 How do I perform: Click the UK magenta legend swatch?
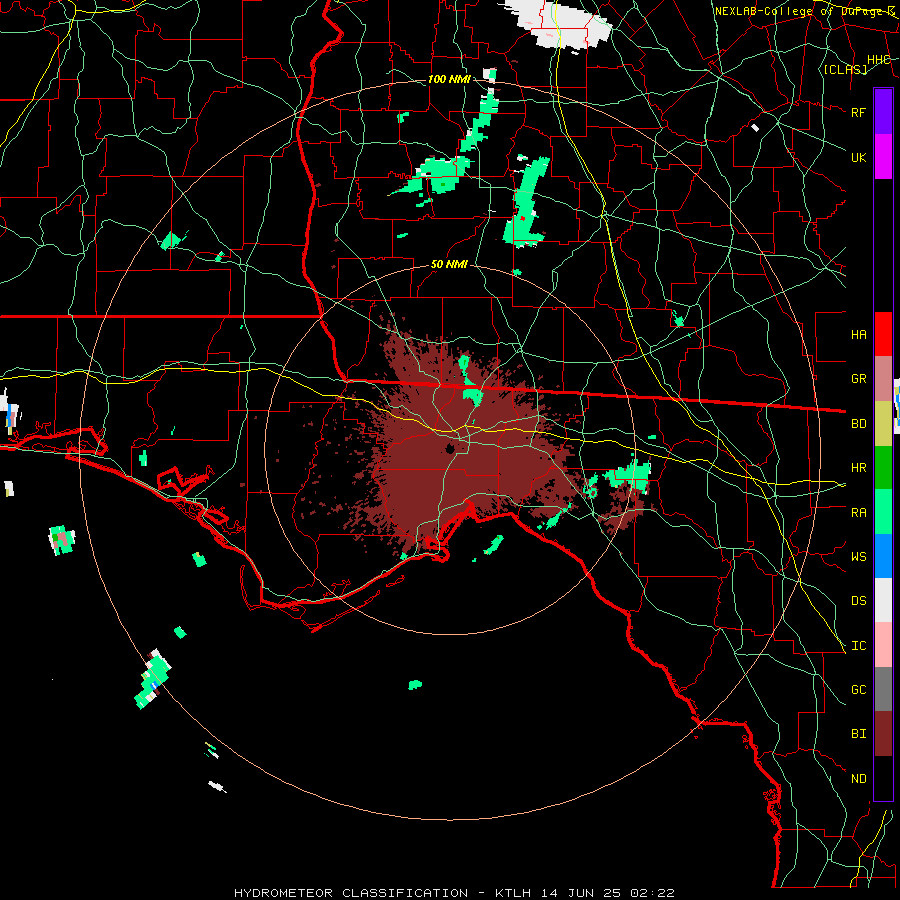pos(883,157)
